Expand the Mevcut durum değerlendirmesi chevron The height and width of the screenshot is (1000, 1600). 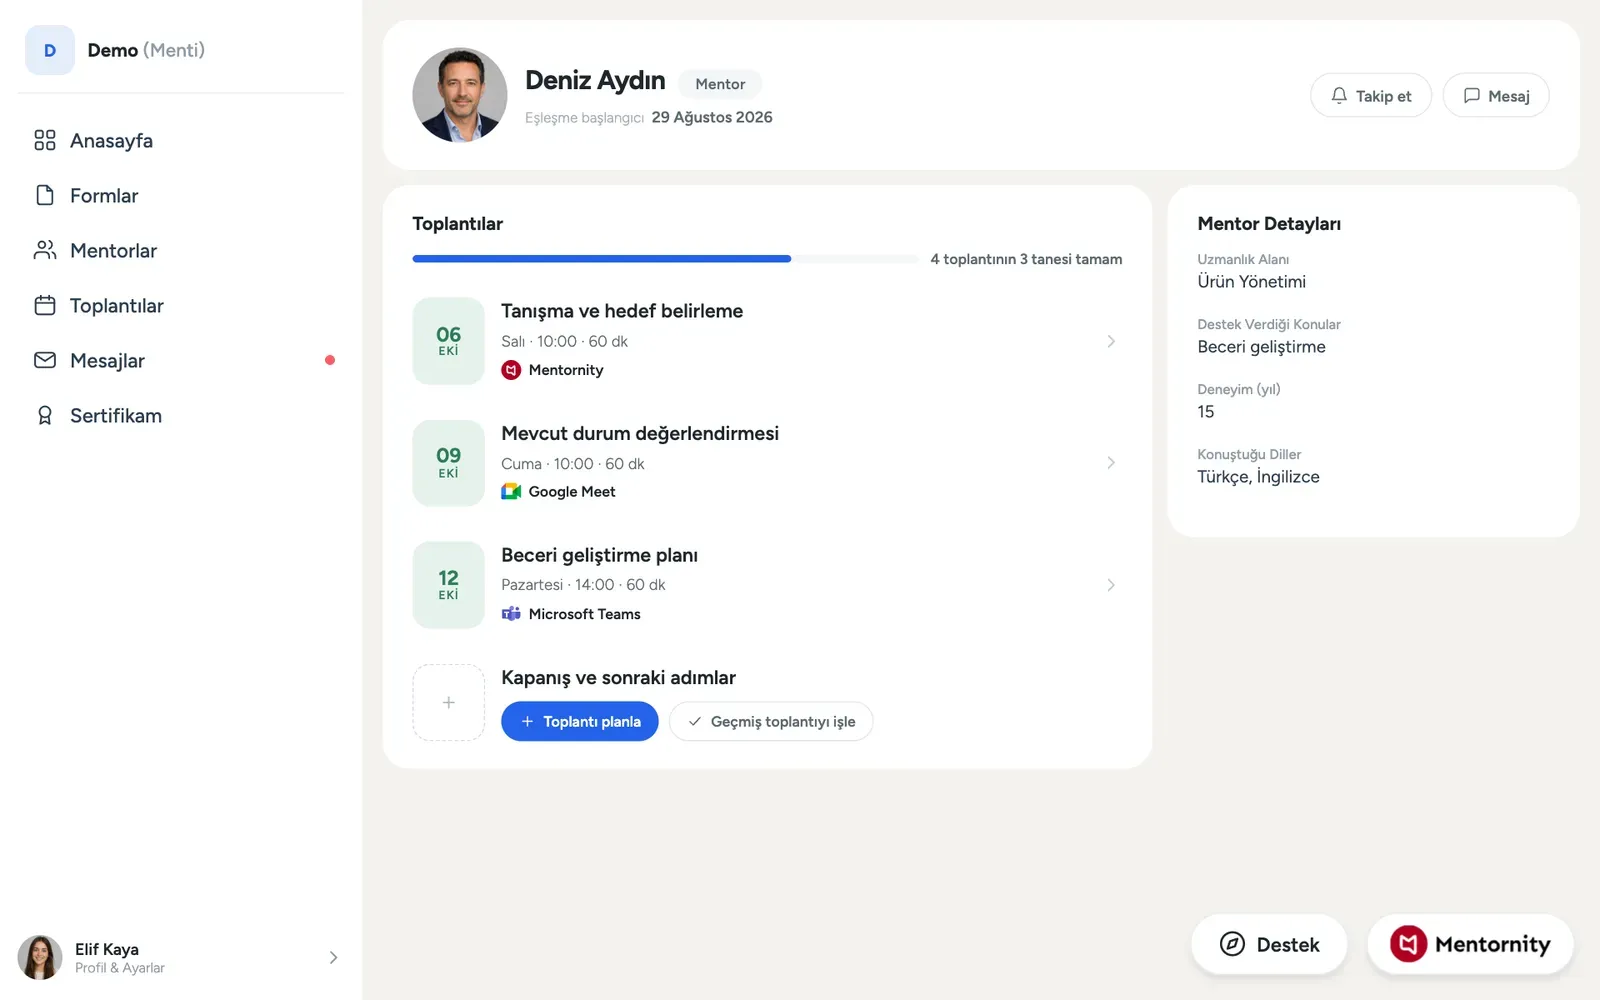point(1111,463)
